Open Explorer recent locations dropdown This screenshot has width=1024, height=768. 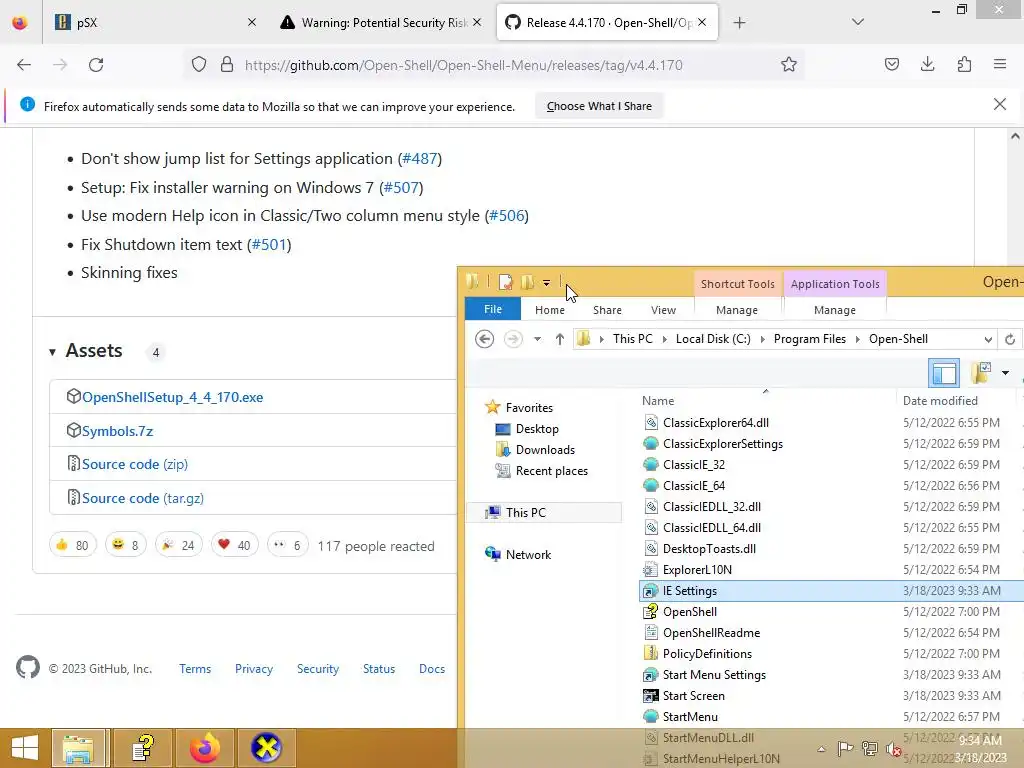click(537, 339)
